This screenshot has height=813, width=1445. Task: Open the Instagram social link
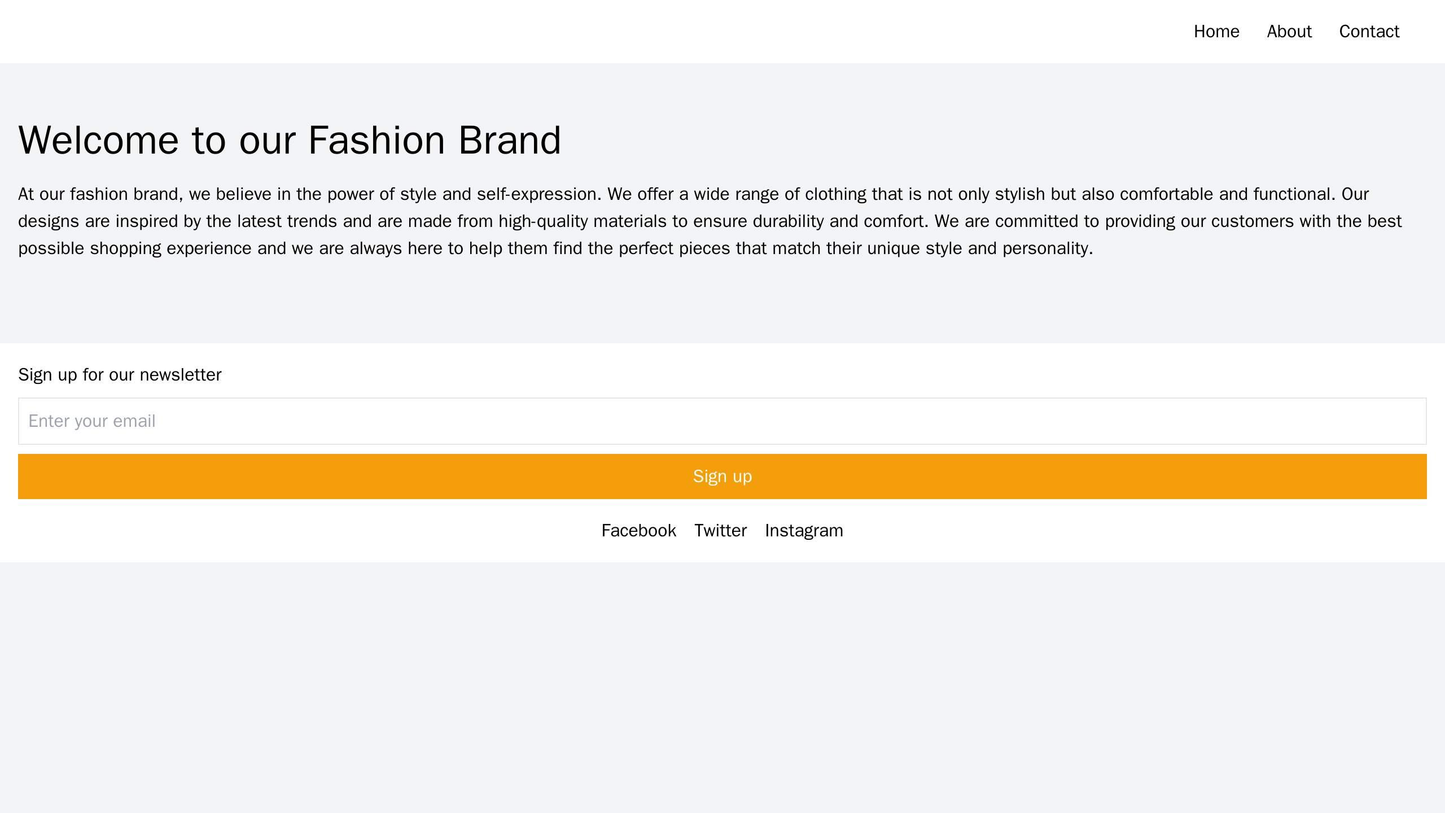point(803,530)
